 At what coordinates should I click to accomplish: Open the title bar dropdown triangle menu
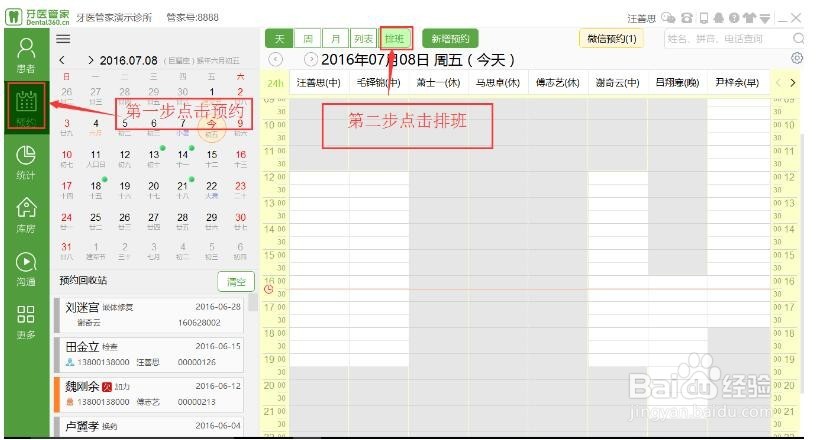765,18
